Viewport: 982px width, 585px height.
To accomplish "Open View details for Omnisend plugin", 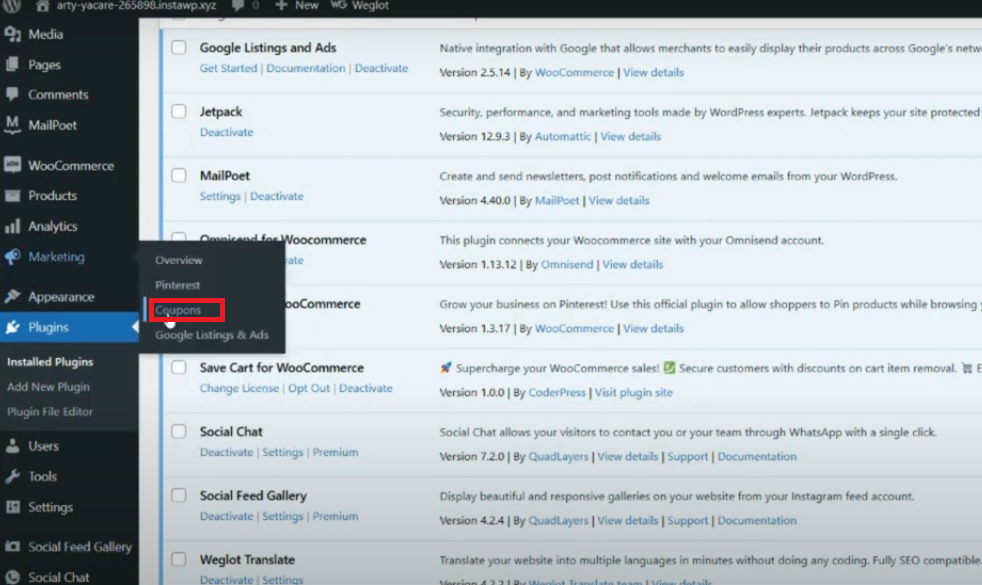I will (x=632, y=264).
